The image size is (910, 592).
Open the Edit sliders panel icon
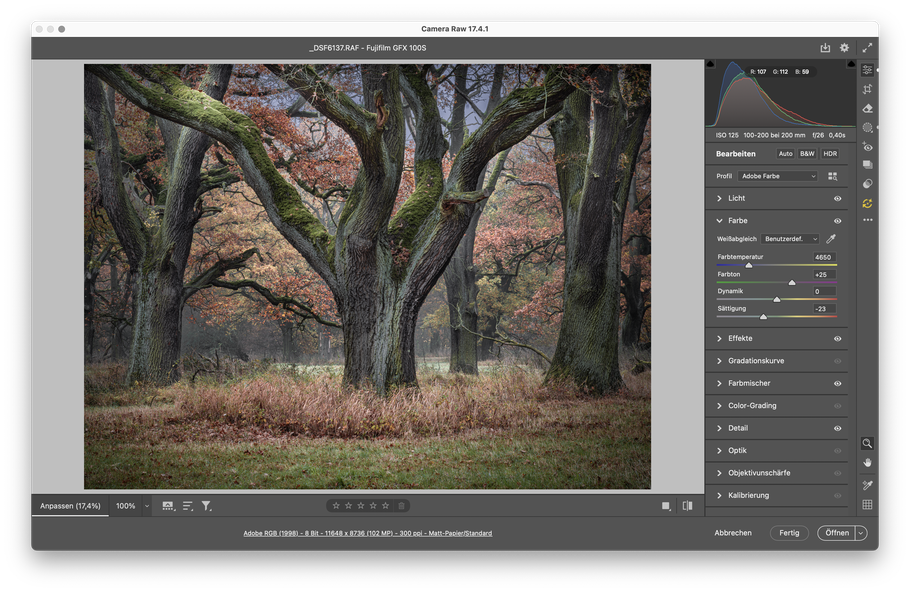[867, 70]
